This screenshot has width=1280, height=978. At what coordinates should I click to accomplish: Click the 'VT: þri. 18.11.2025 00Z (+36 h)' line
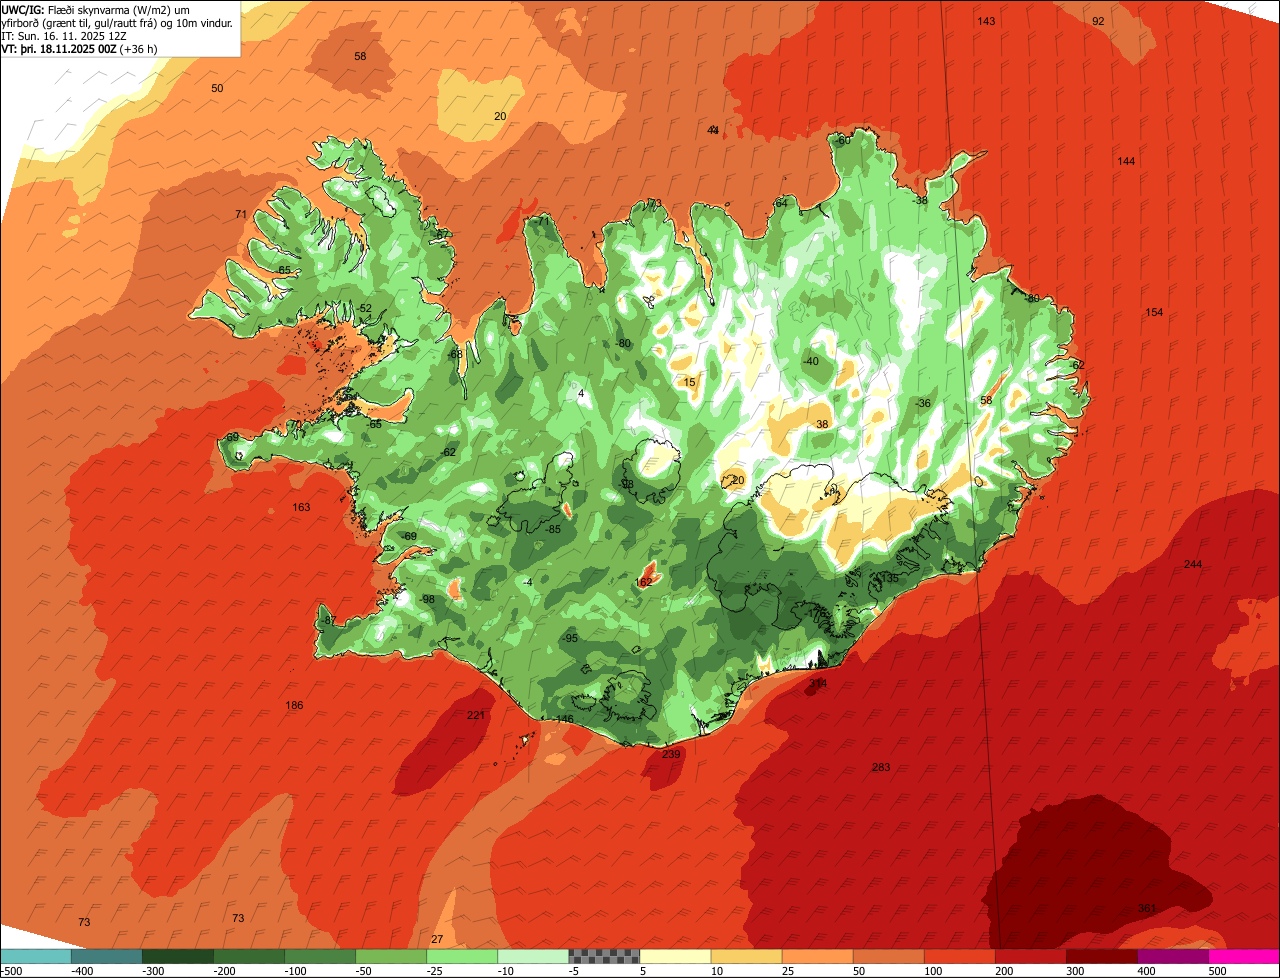(x=80, y=48)
